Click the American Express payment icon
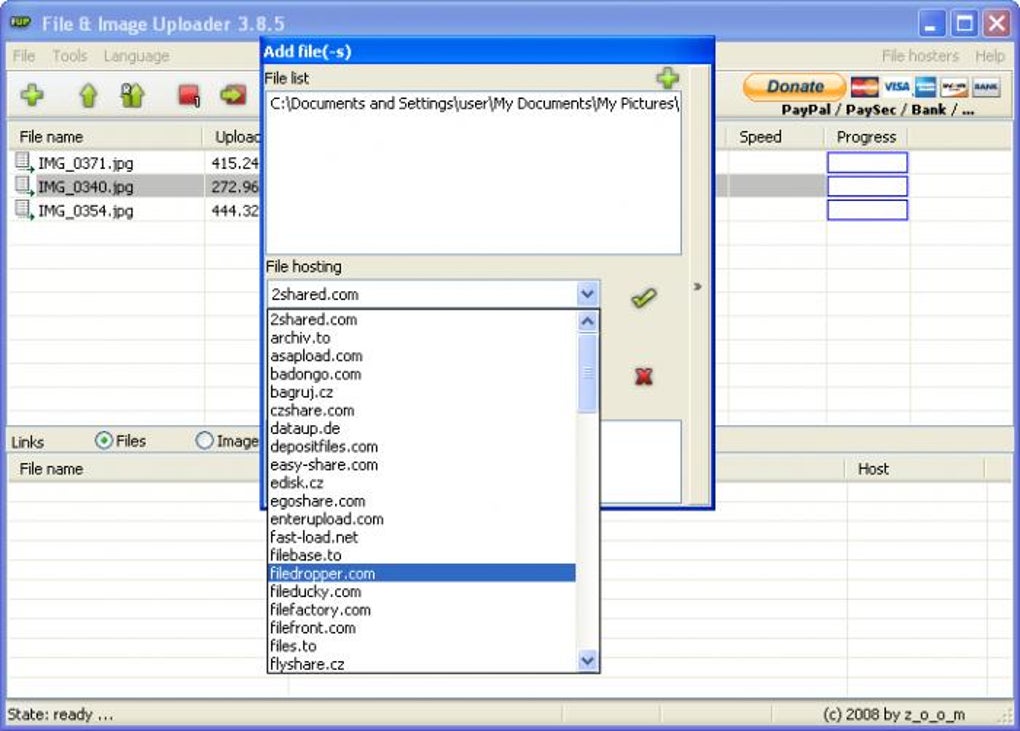The image size is (1020, 731). tap(925, 86)
